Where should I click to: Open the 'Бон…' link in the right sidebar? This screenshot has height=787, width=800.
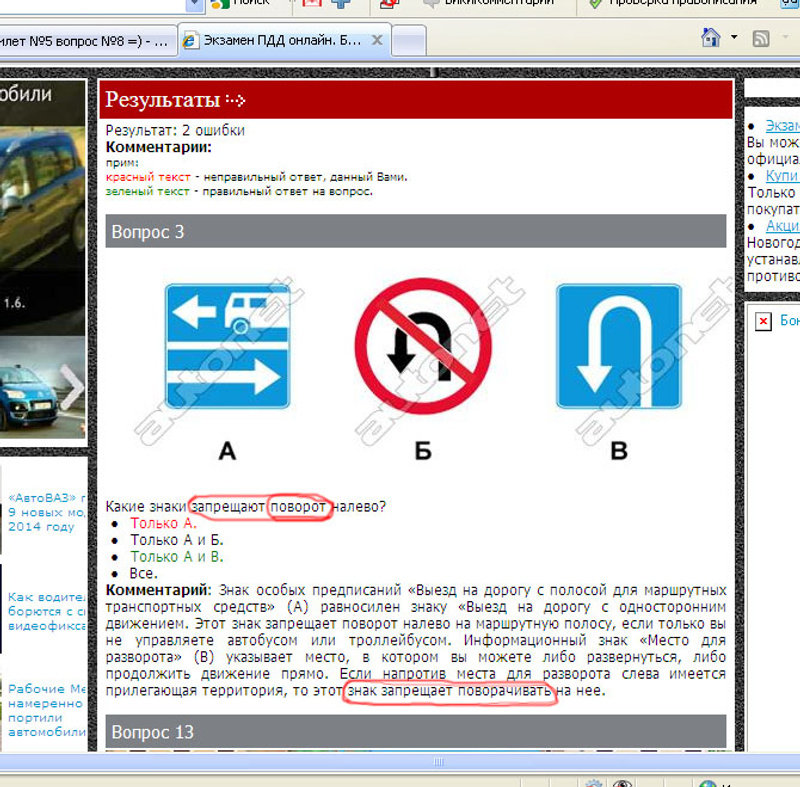click(790, 320)
